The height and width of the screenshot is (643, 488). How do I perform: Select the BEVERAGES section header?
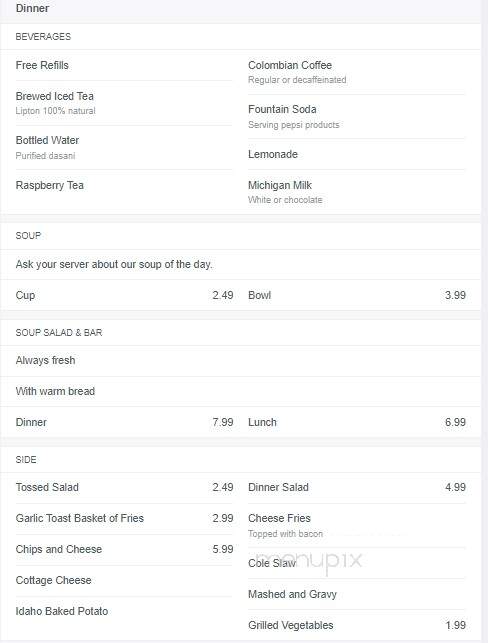(43, 36)
